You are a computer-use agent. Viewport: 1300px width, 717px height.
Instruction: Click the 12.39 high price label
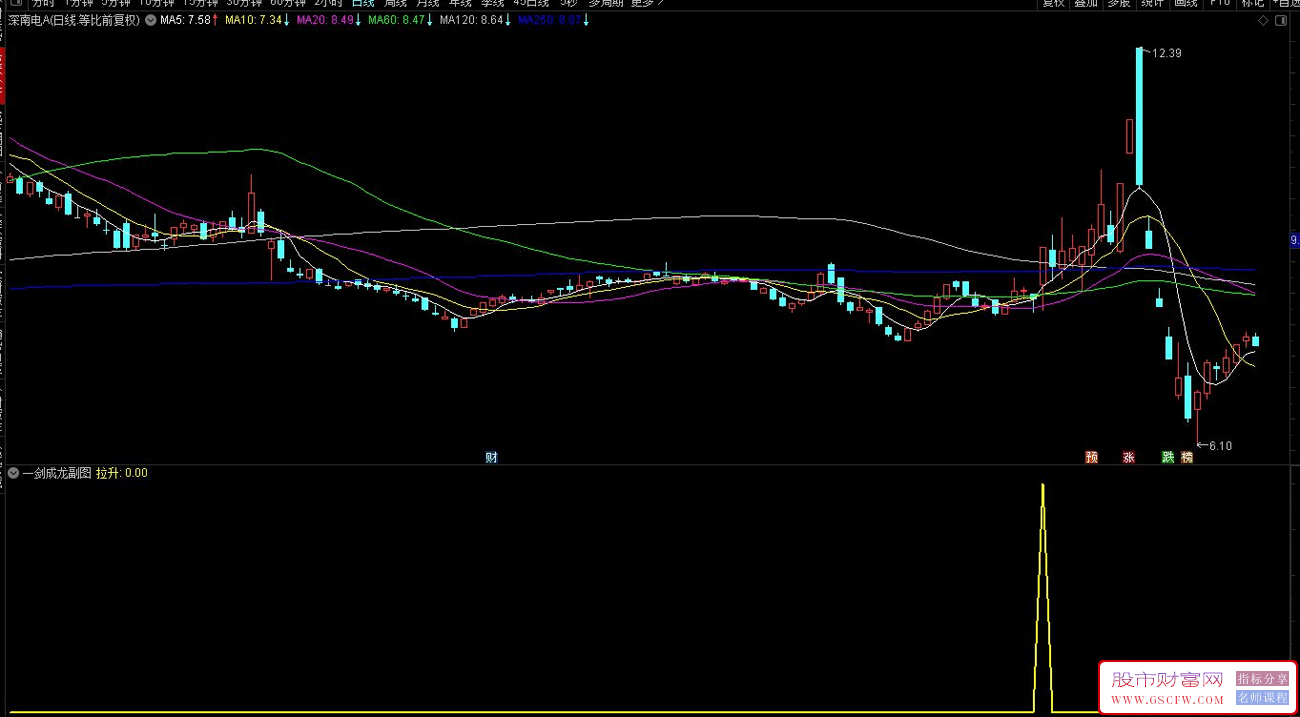(x=1166, y=53)
